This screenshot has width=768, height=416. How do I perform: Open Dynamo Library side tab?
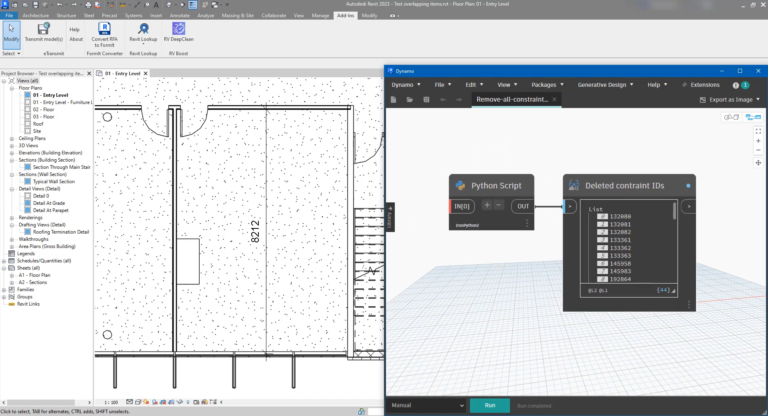pos(390,217)
